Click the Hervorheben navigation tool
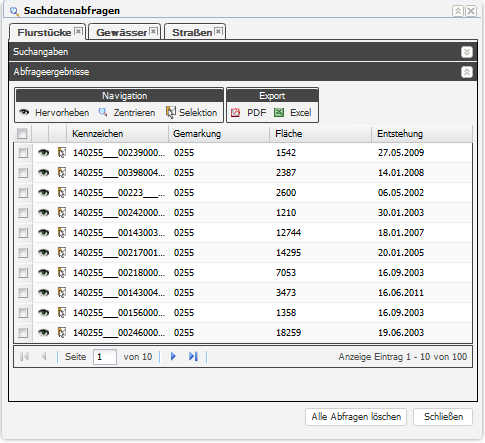 coord(54,113)
